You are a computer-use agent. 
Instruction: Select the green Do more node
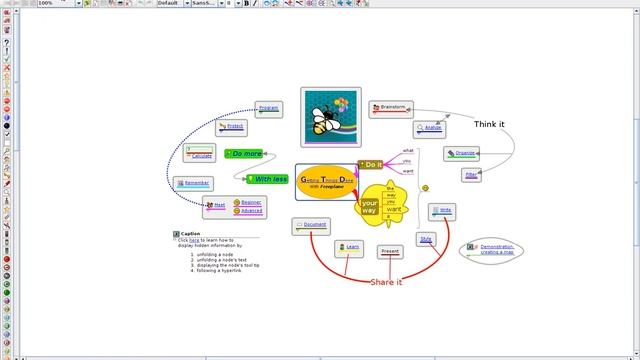[x=244, y=153]
